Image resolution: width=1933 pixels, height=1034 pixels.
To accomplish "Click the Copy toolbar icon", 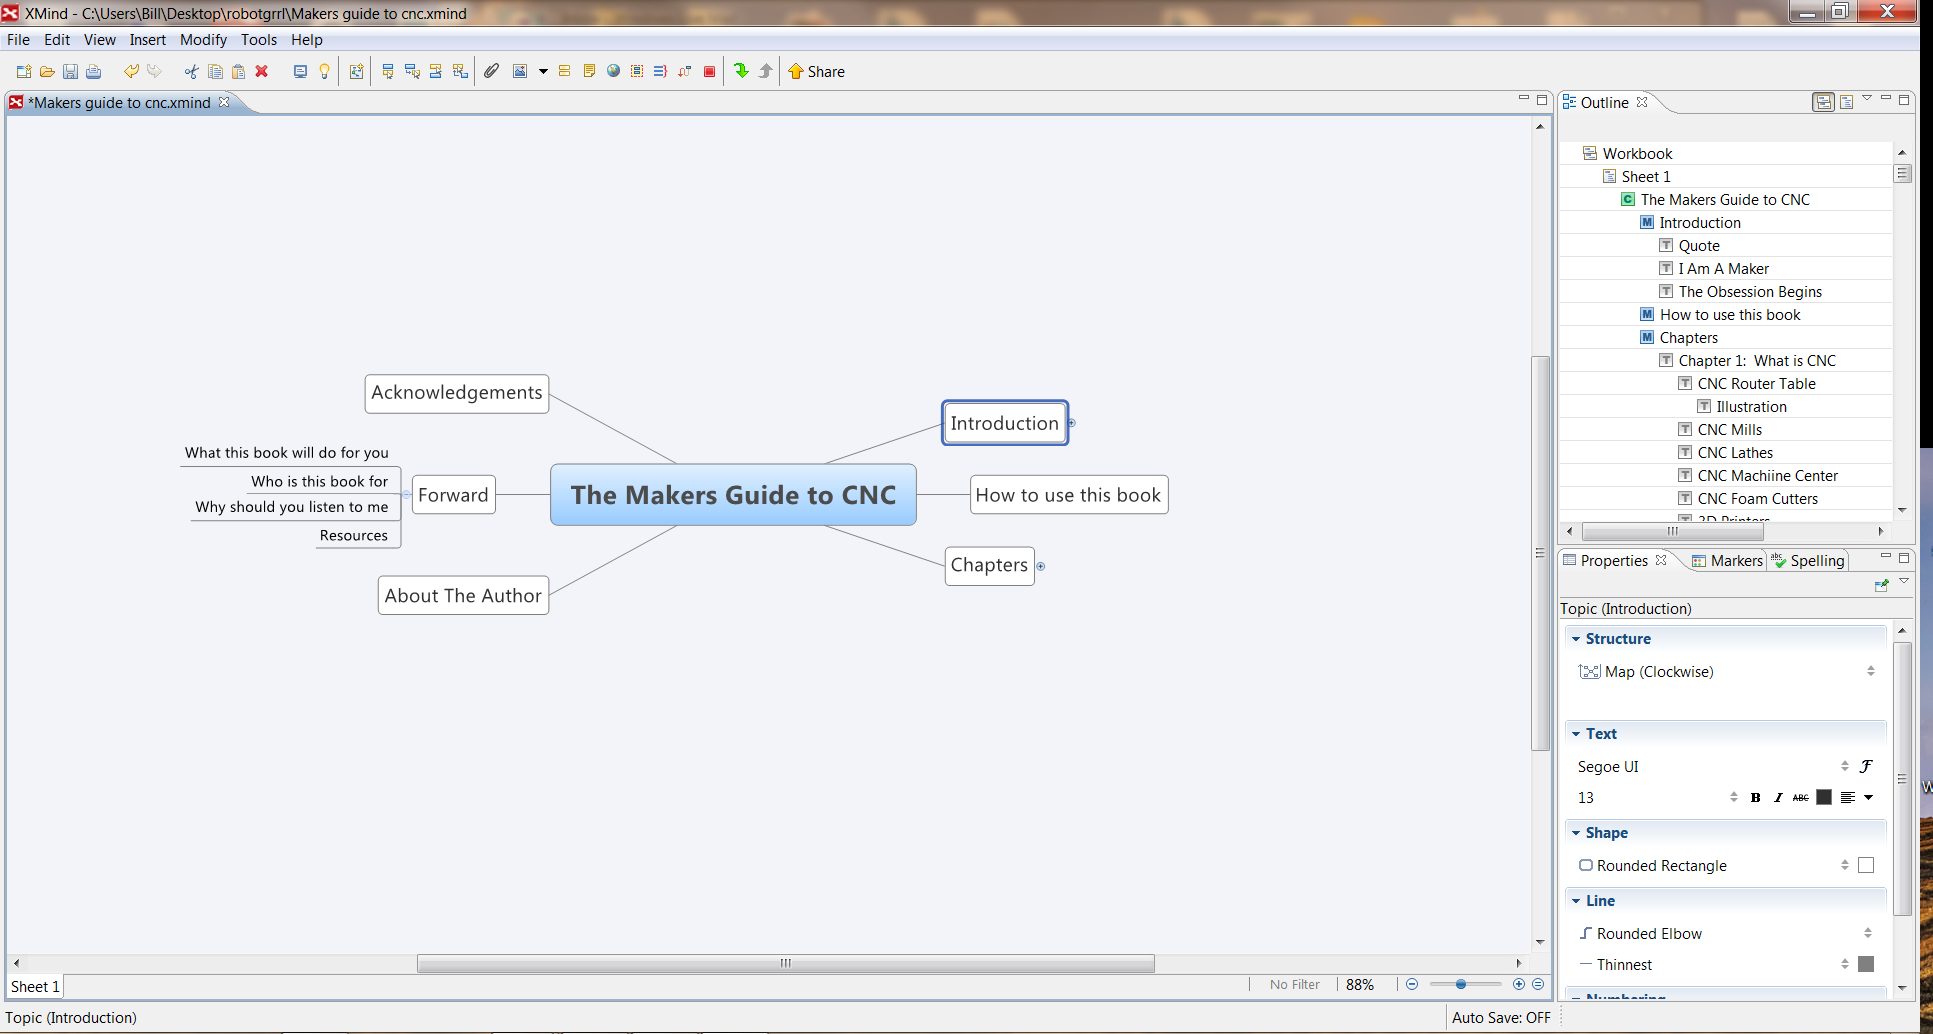I will 215,71.
